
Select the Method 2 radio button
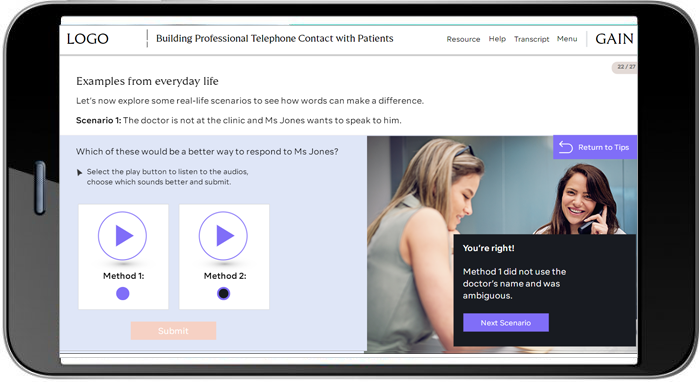[224, 293]
